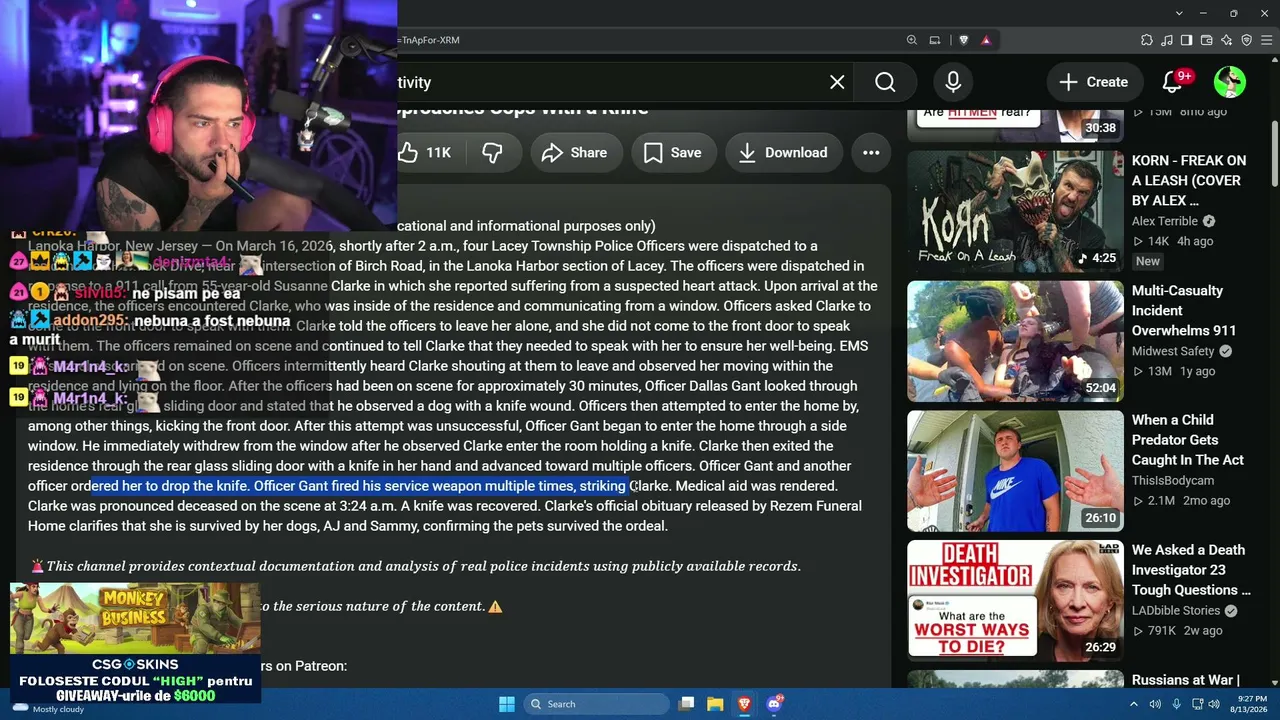1280x720 pixels.
Task: Open File Explorer from the taskbar
Action: [x=715, y=704]
